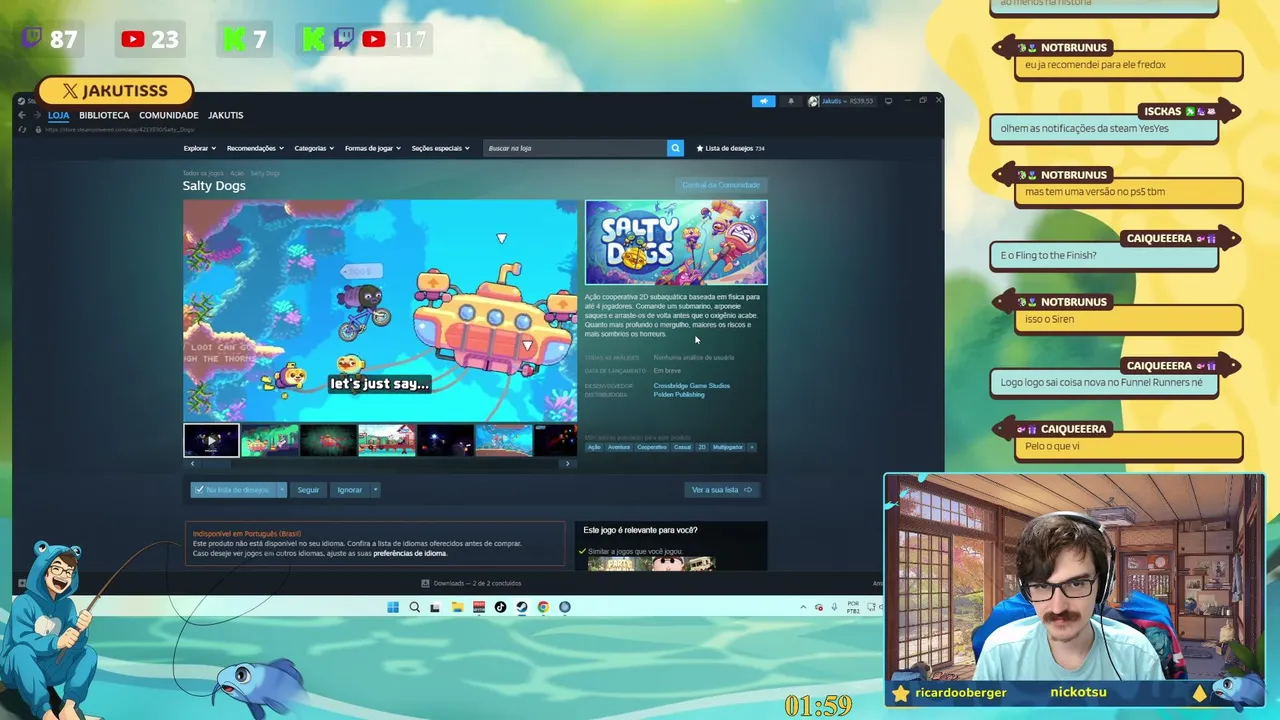This screenshot has height=720, width=1280.
Task: Toggle the wishlist checkbox button
Action: (233, 490)
